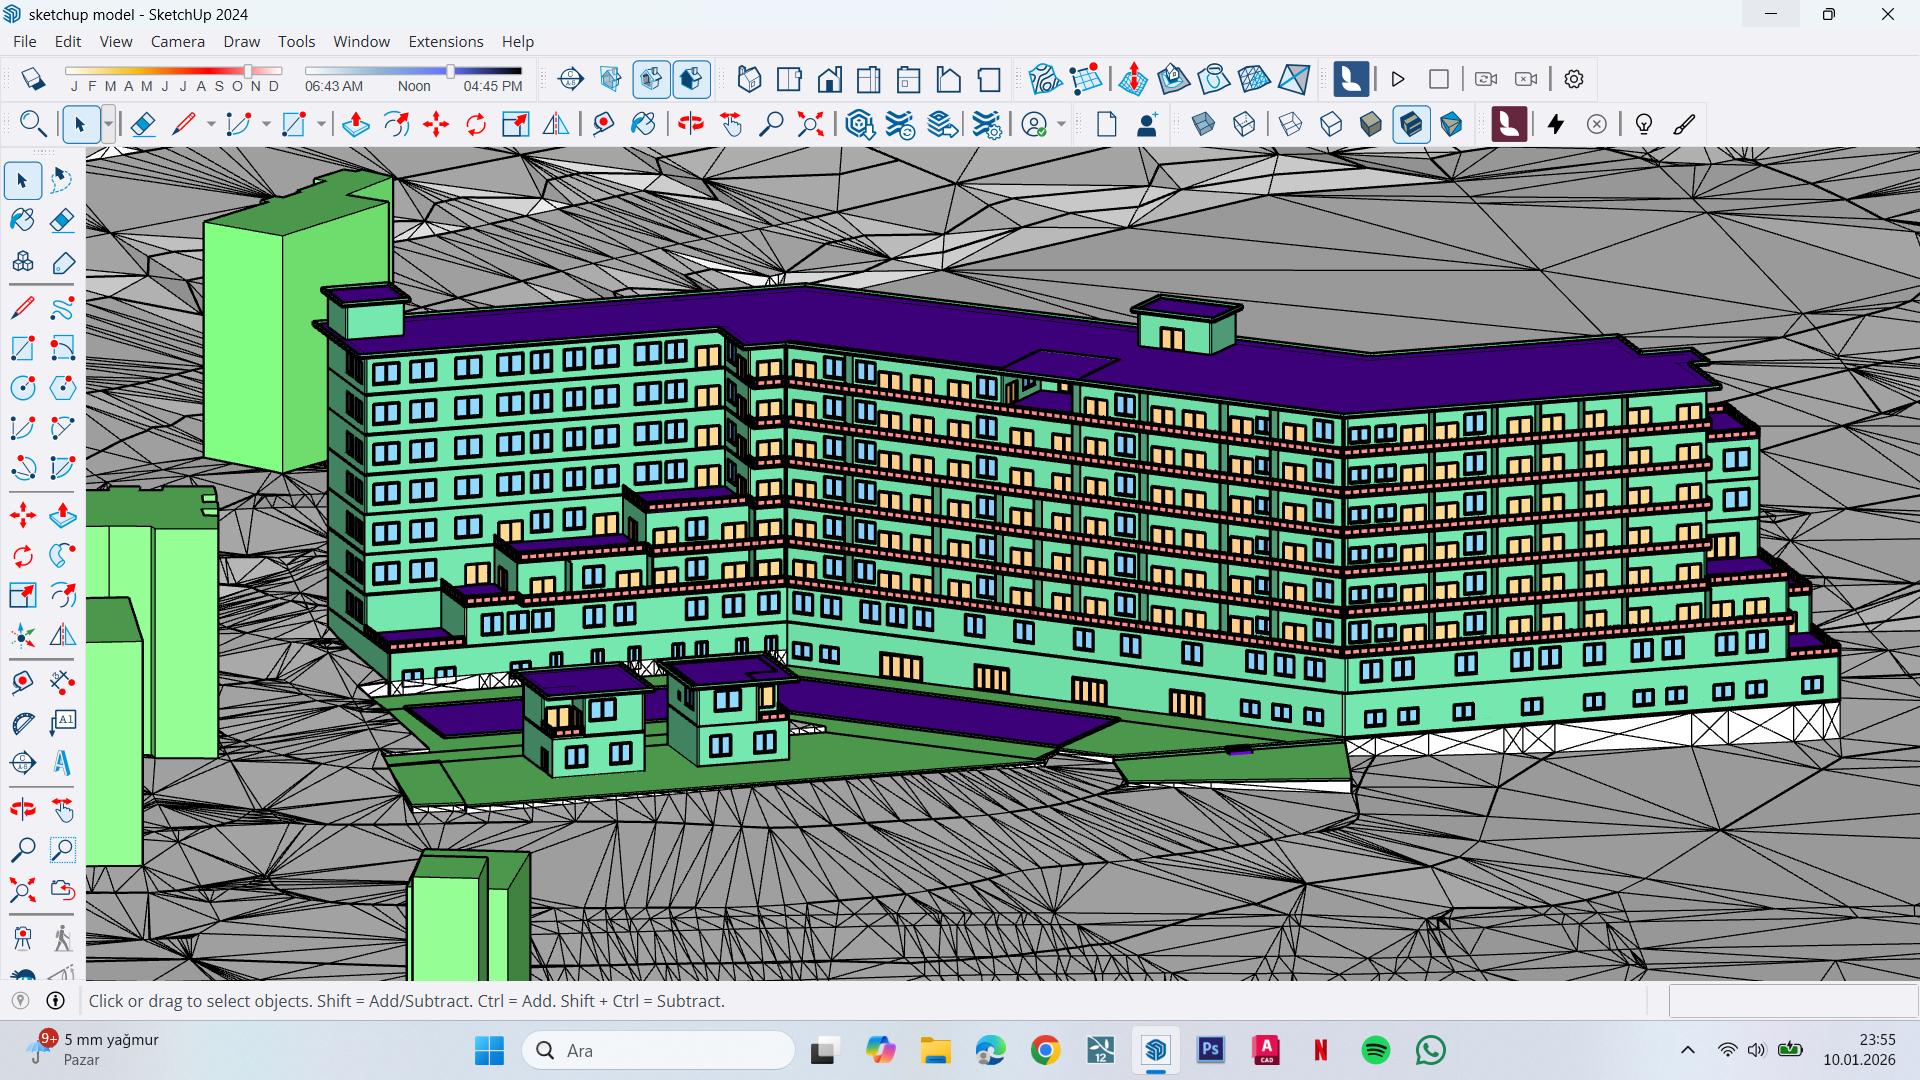Click the V-Ray play render button

1398,79
